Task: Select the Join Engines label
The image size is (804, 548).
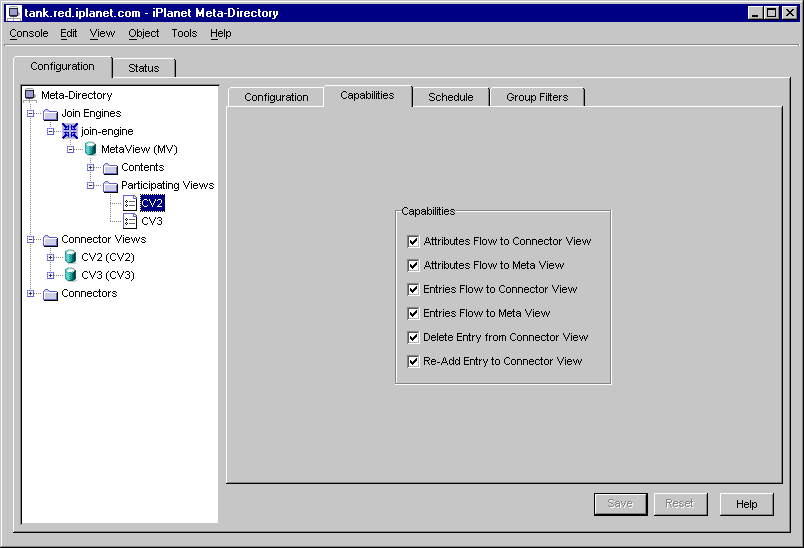Action: pos(91,113)
